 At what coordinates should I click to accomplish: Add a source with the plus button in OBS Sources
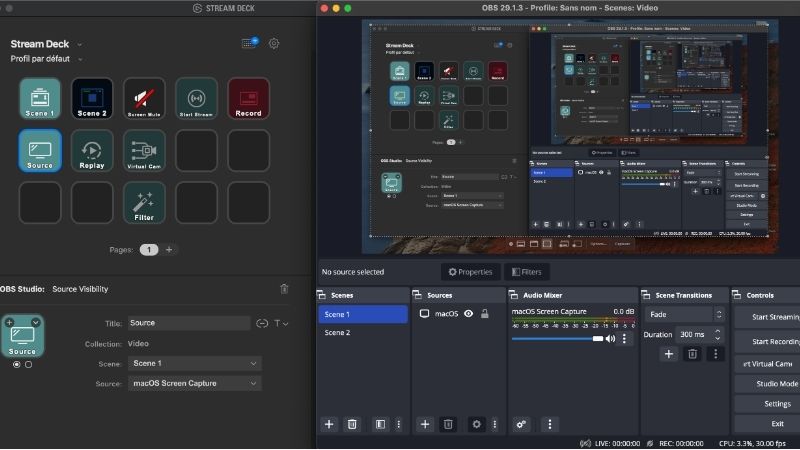point(424,424)
